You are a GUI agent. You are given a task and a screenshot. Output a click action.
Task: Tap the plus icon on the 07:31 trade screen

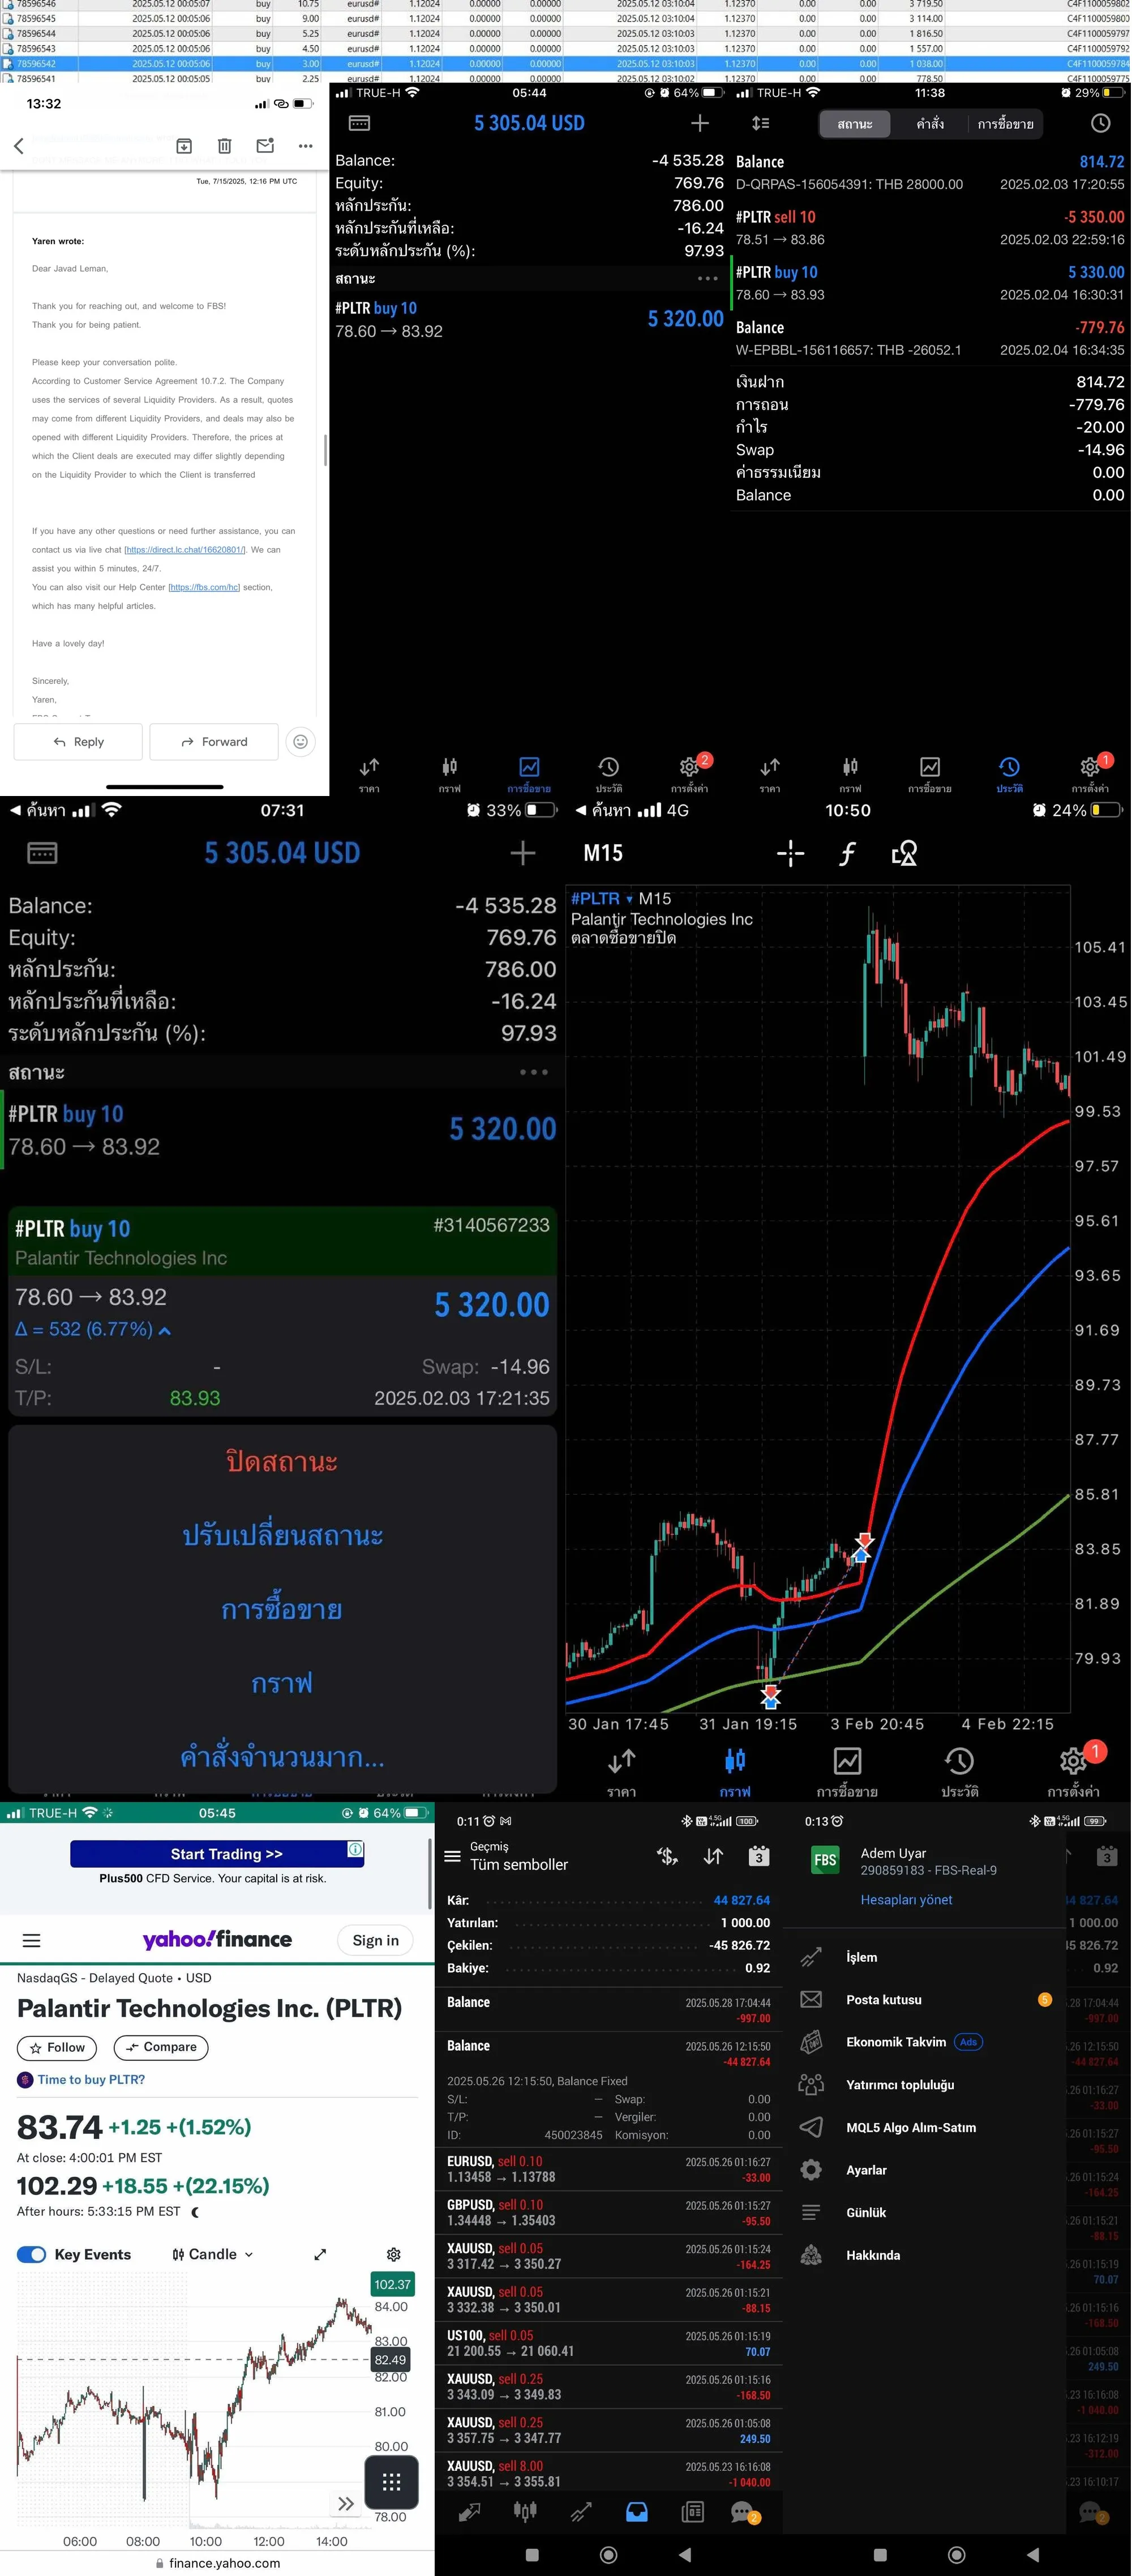[x=522, y=853]
